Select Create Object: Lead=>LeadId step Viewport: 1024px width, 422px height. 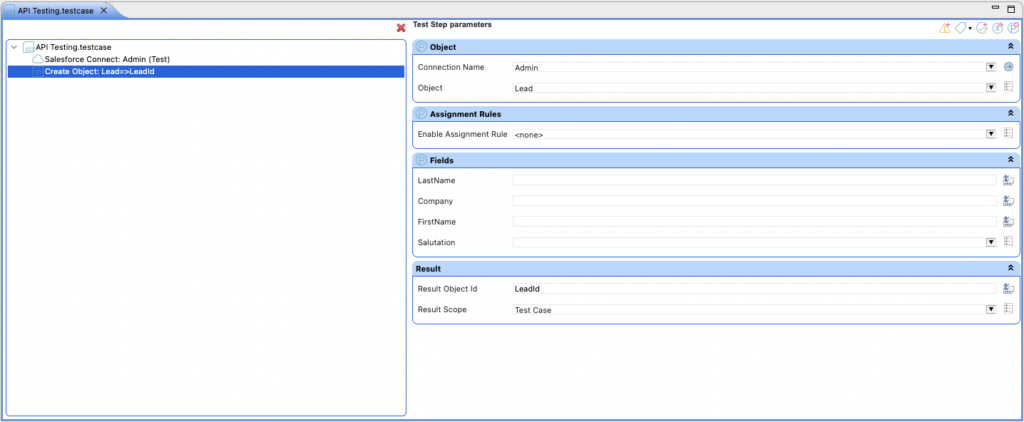pos(206,71)
